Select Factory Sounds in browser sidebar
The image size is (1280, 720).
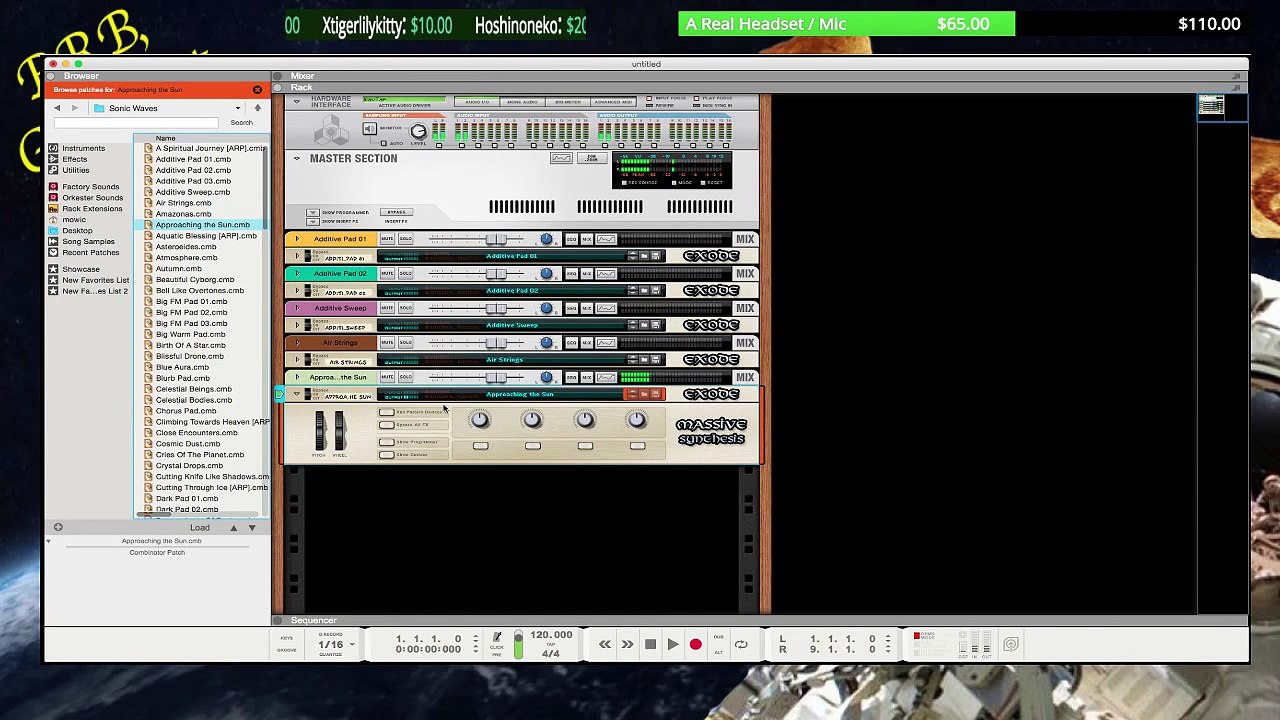(90, 187)
